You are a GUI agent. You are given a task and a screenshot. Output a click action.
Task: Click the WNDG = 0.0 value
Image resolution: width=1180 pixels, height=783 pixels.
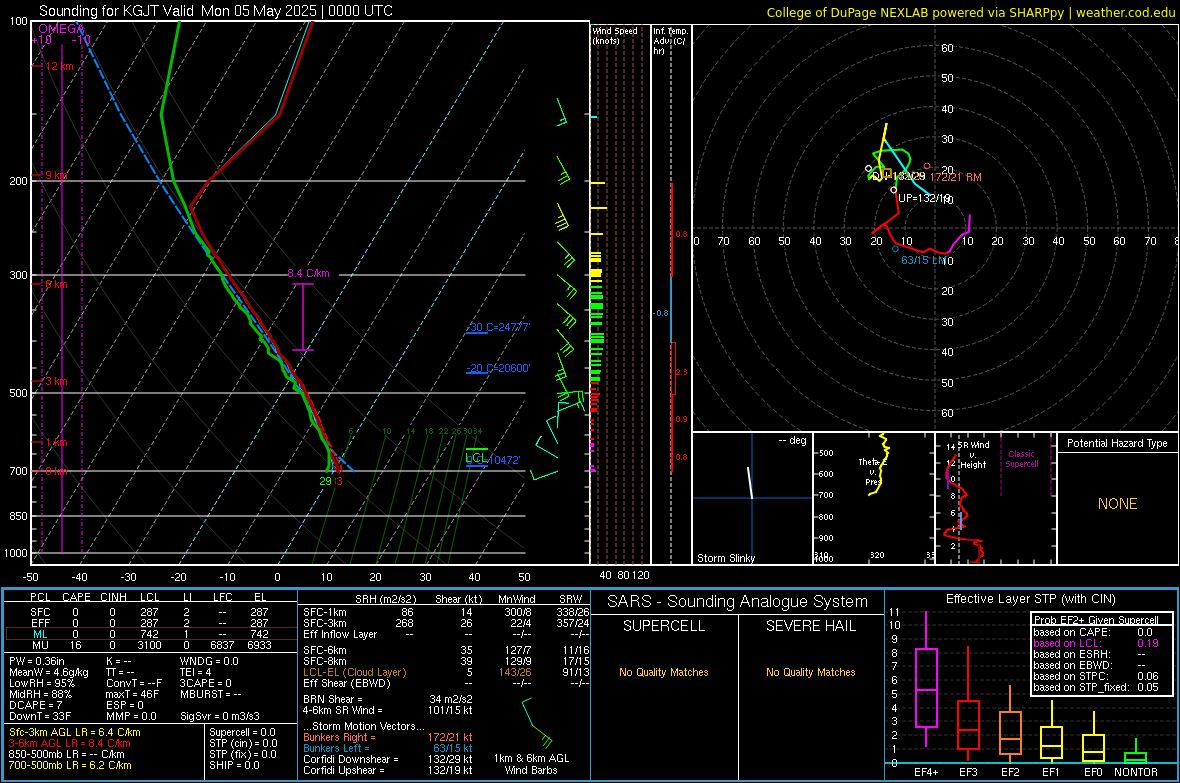pos(209,661)
